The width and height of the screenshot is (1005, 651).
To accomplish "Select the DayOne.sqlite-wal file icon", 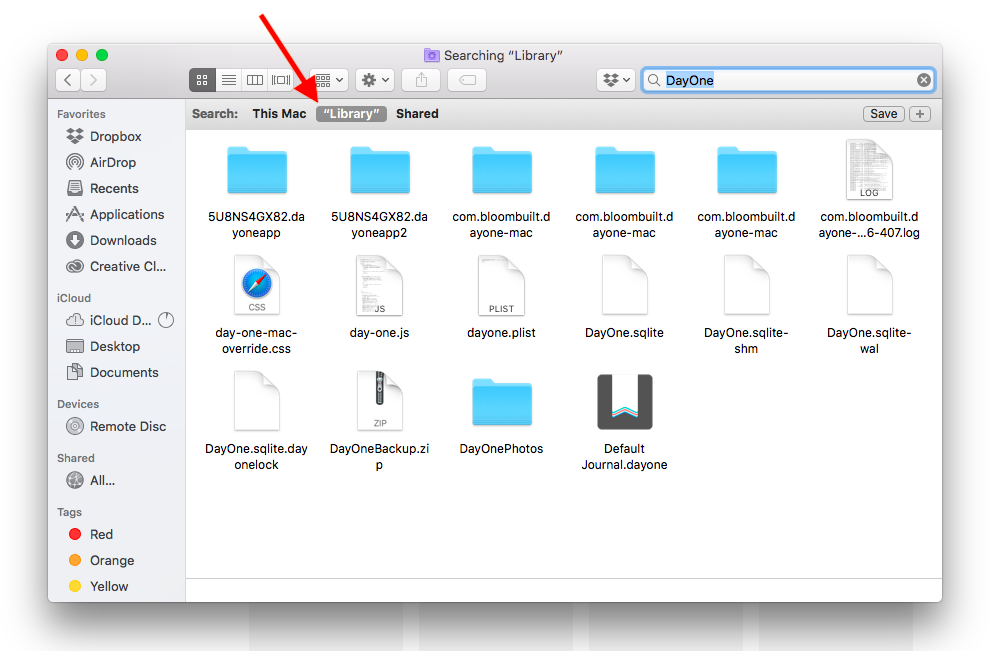I will [x=869, y=285].
